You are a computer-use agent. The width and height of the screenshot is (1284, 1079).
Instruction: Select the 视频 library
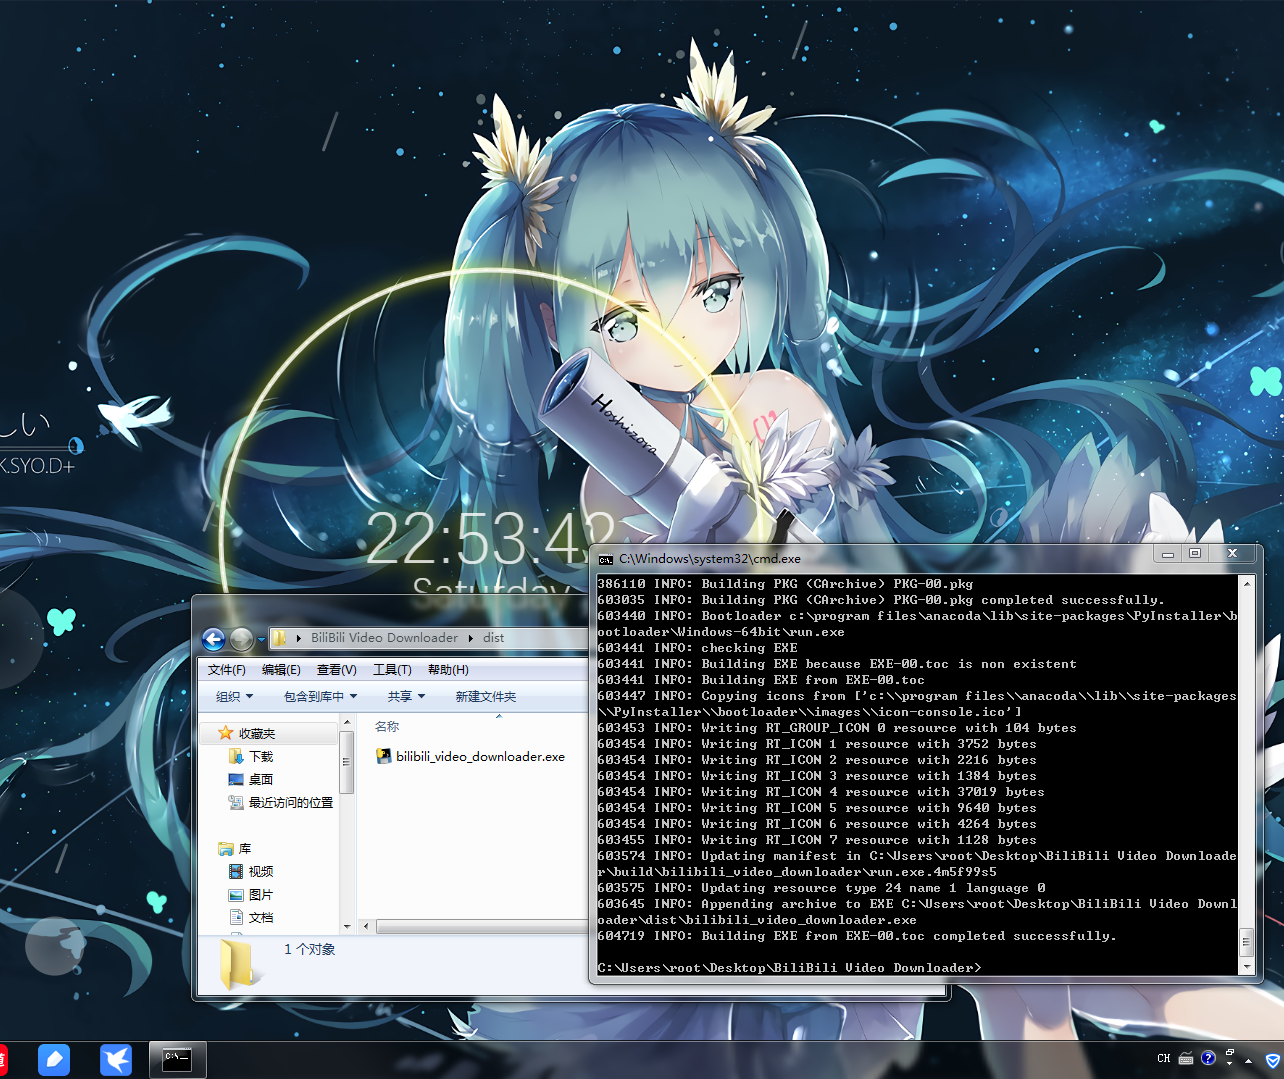261,872
